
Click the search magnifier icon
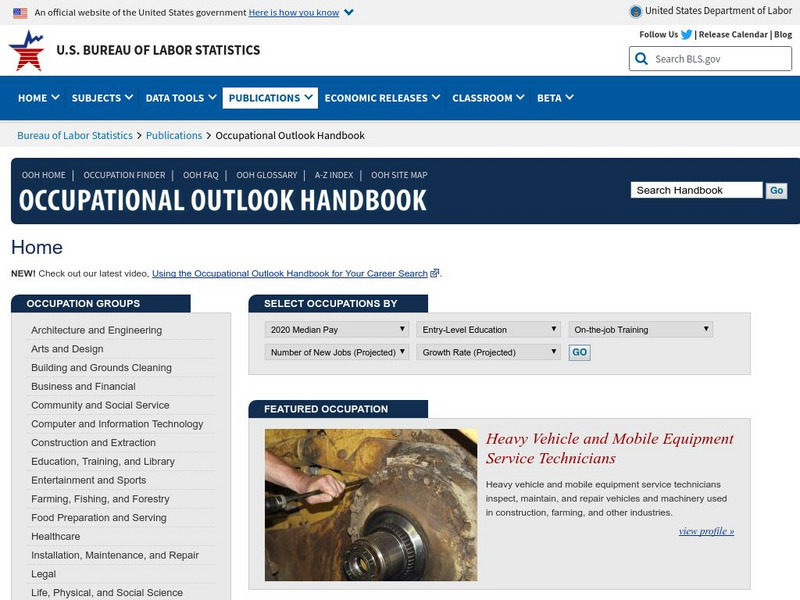(641, 59)
